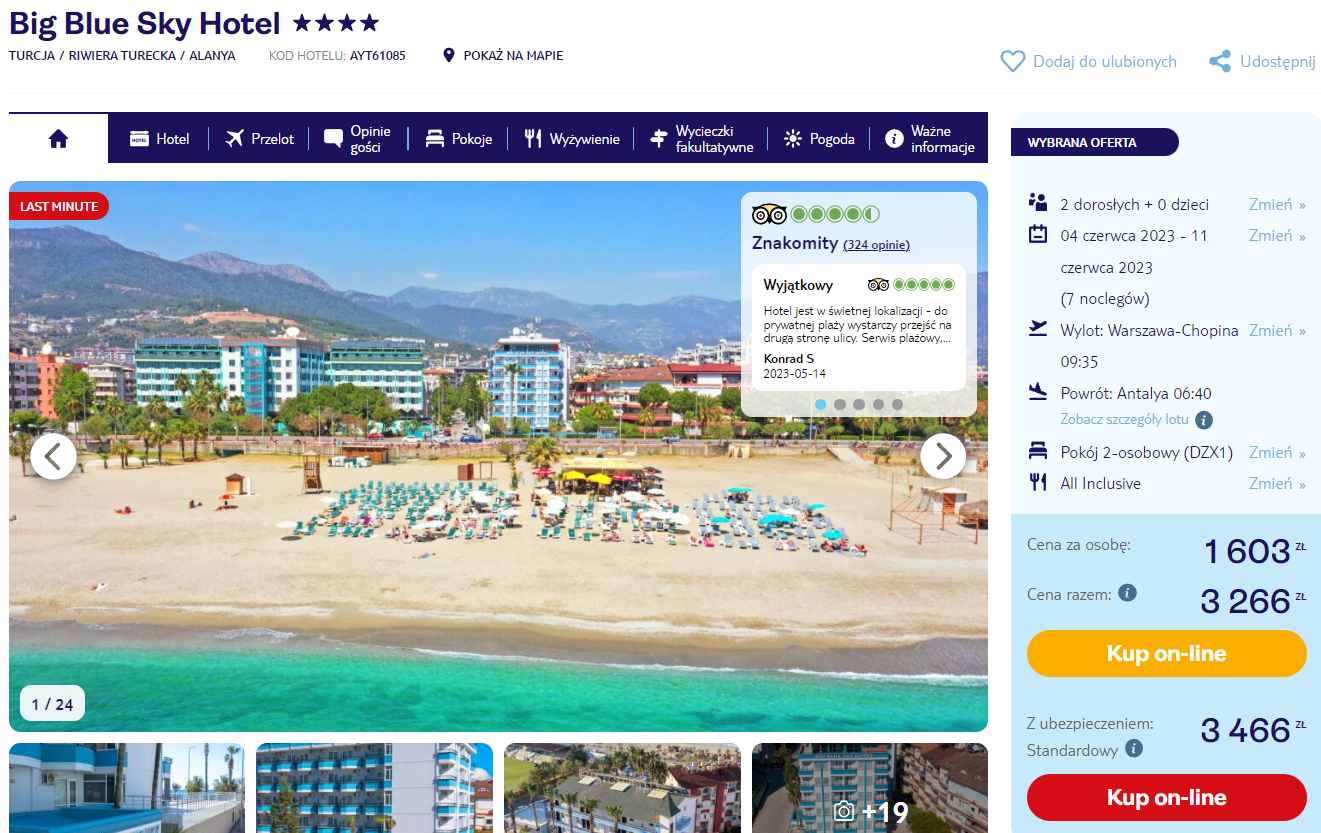The height and width of the screenshot is (833, 1321).
Task: Click the heart favorites icon
Action: [x=1013, y=62]
